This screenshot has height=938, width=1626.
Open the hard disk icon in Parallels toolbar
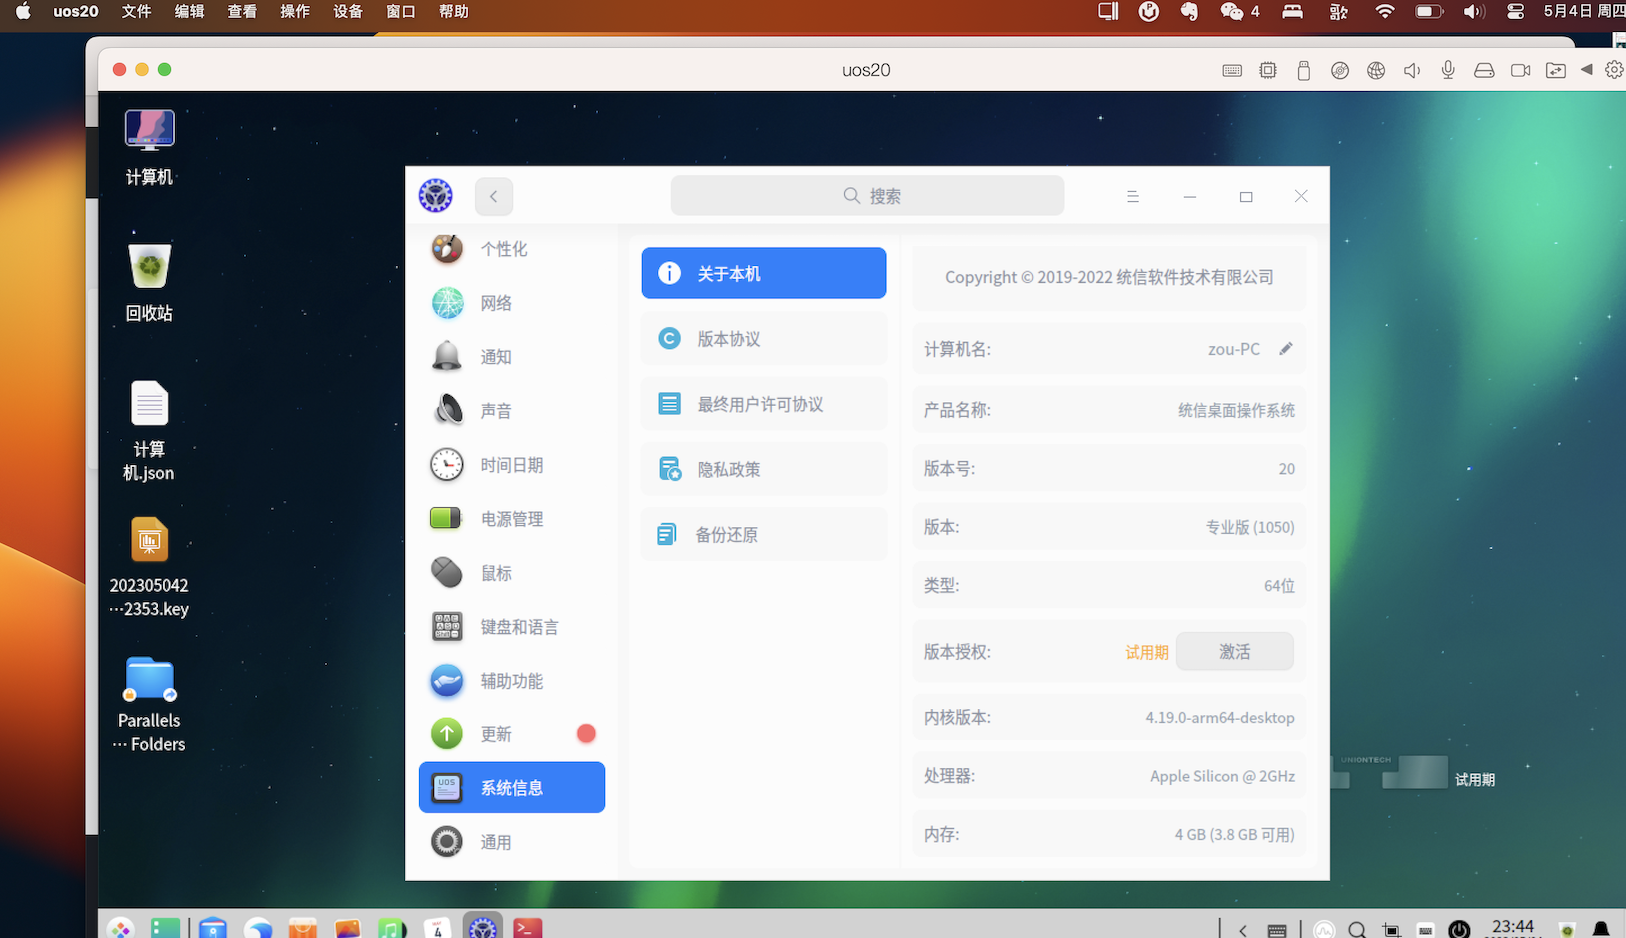(x=1484, y=70)
